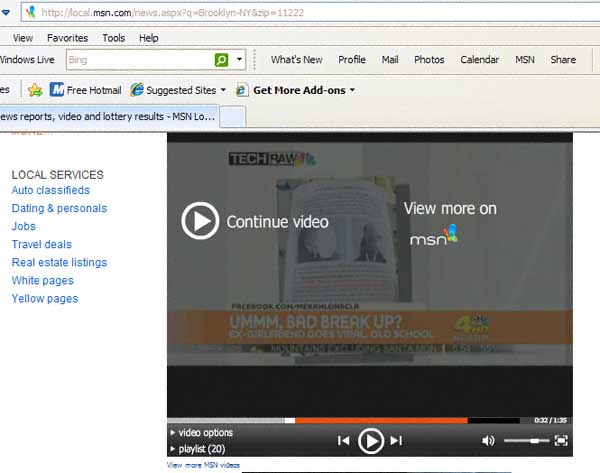Screen dimensions: 600x473
Task: Toggle fullscreen mode for the video
Action: pos(561,440)
